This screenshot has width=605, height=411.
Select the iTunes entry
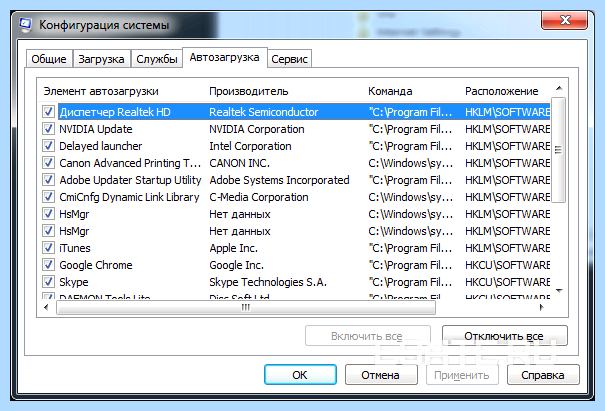pos(75,248)
